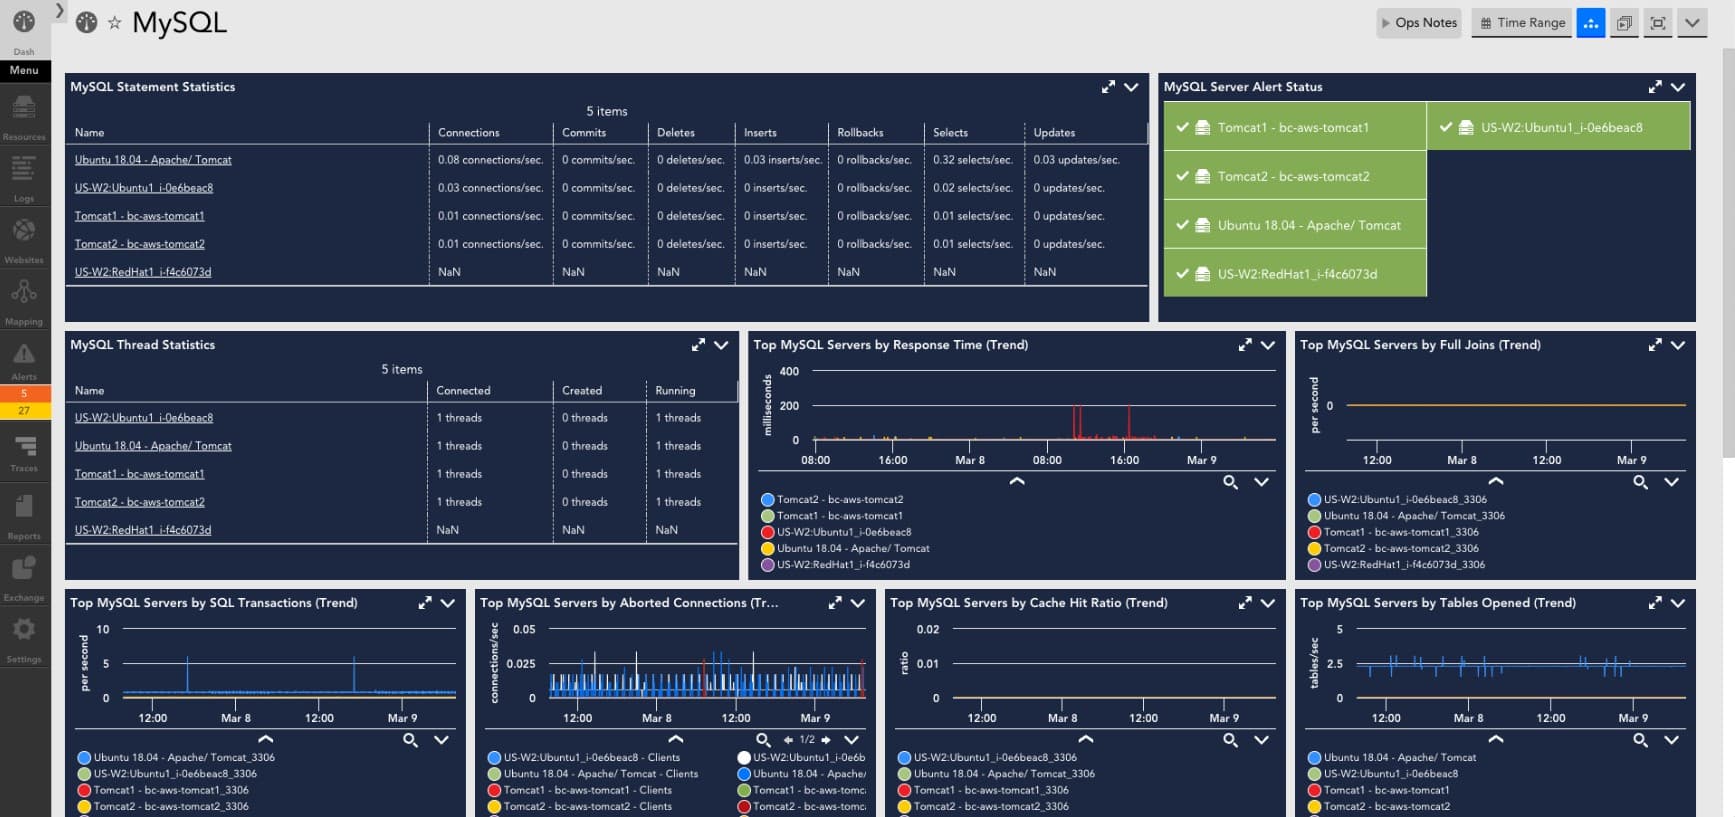
Task: Open US-W2:Ubuntu1_i-0e6beac8 statement statistics link
Action: [144, 188]
